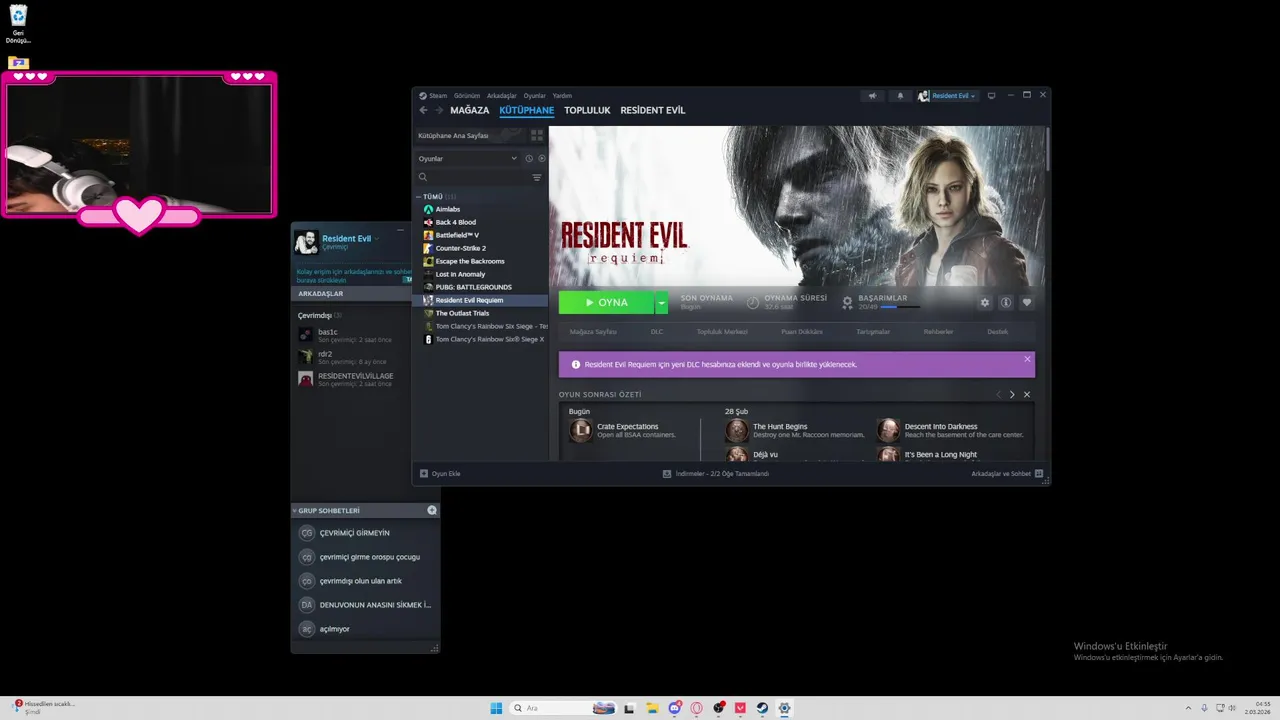Add Resident Evil Requiem to favorites heart

[x=1026, y=303]
